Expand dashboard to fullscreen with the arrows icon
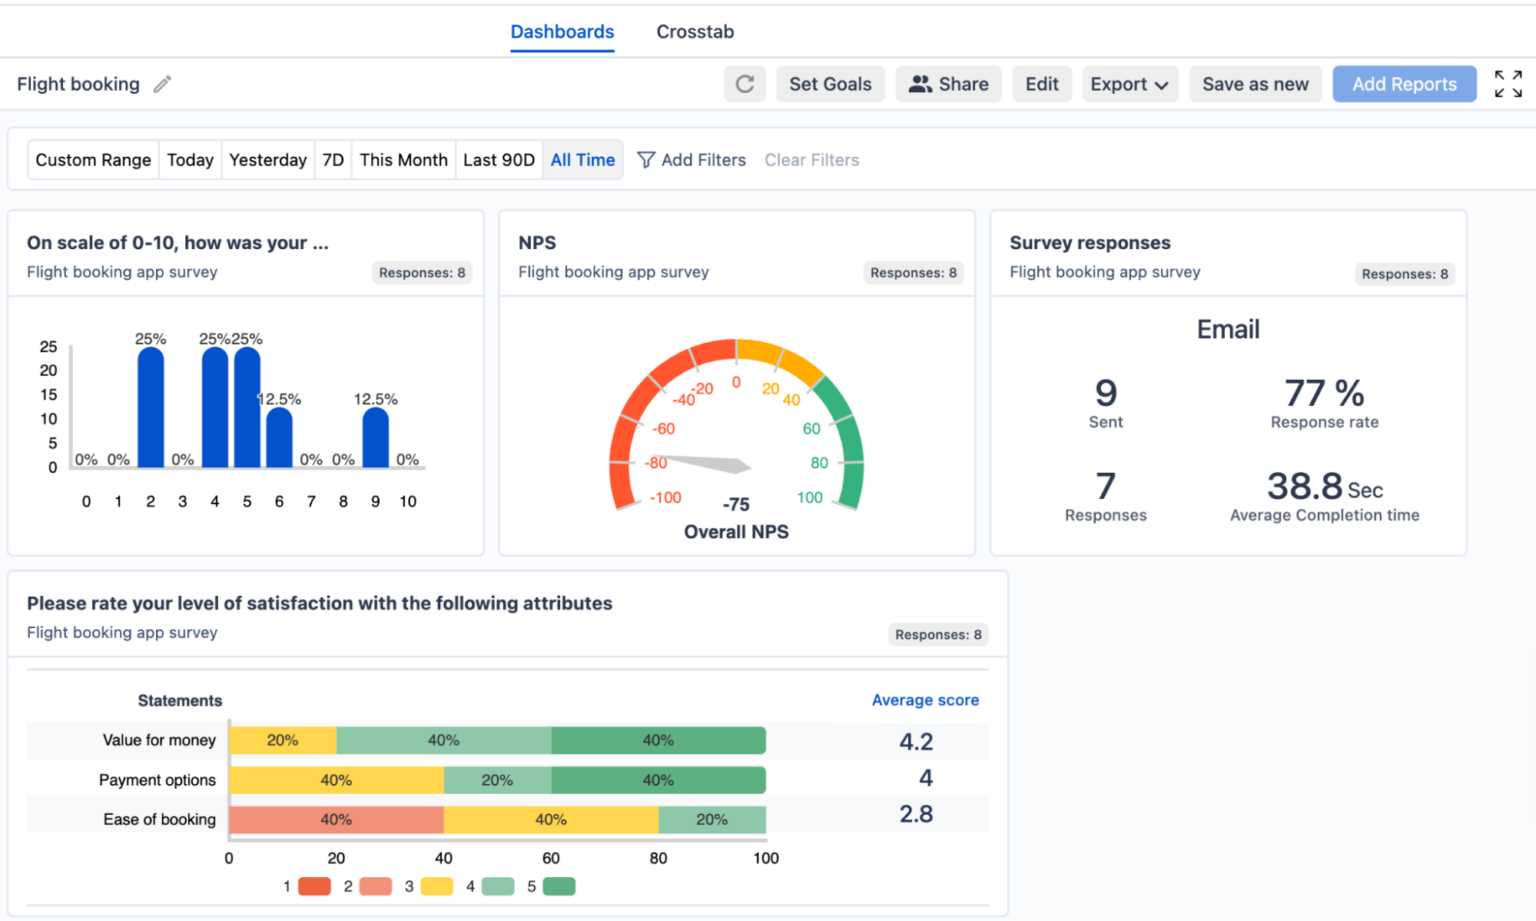 tap(1507, 84)
